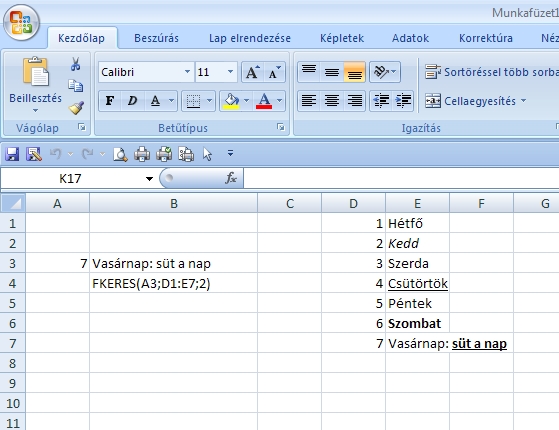Select column B header
Viewport: 559px width, 430px height.
174,203
